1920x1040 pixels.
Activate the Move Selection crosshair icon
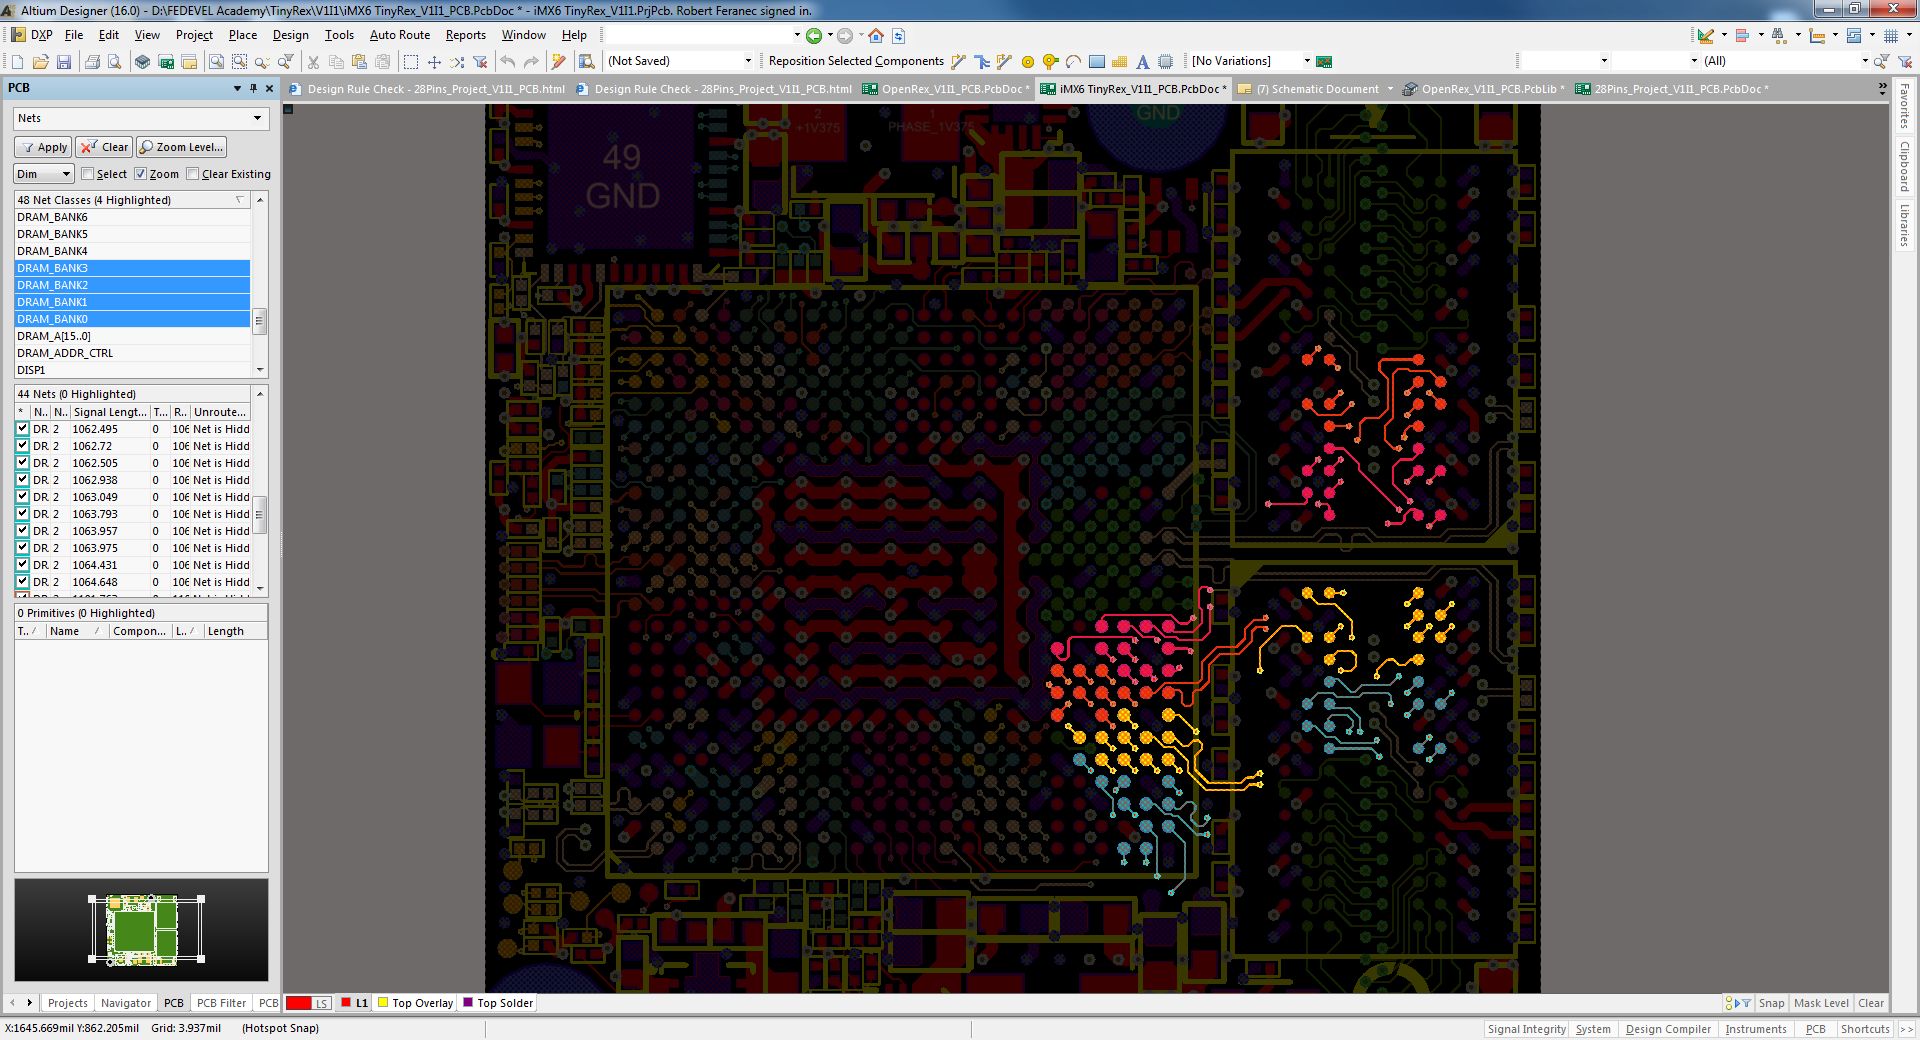pos(434,62)
